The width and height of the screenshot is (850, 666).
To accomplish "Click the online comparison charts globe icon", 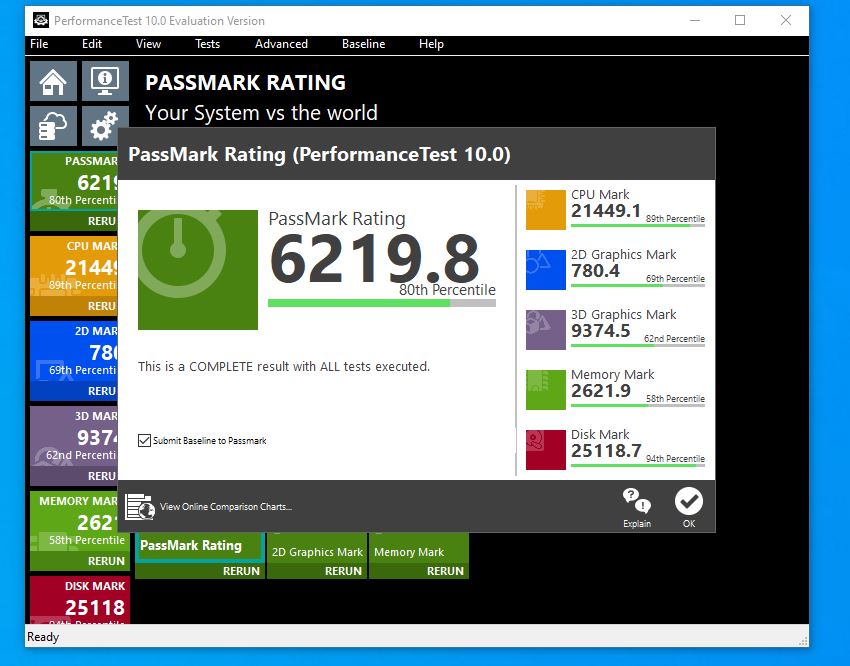I will click(140, 507).
